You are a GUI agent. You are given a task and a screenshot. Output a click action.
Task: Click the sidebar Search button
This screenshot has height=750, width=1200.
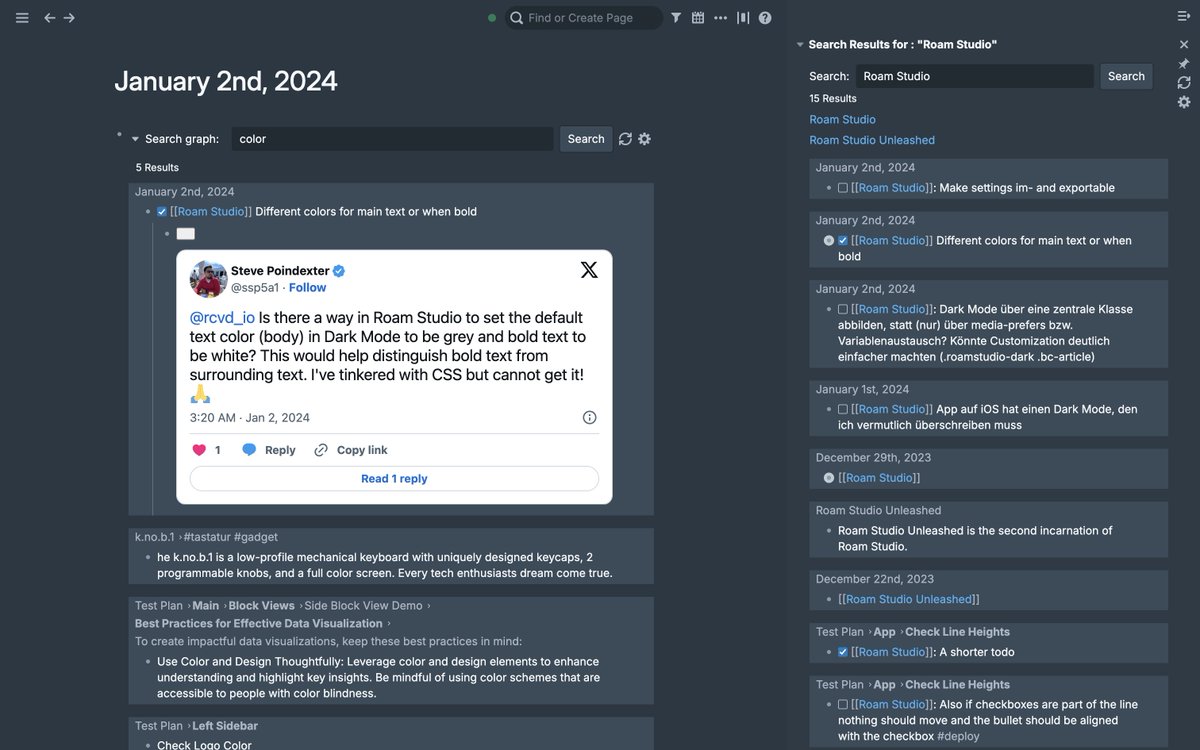coord(1126,76)
